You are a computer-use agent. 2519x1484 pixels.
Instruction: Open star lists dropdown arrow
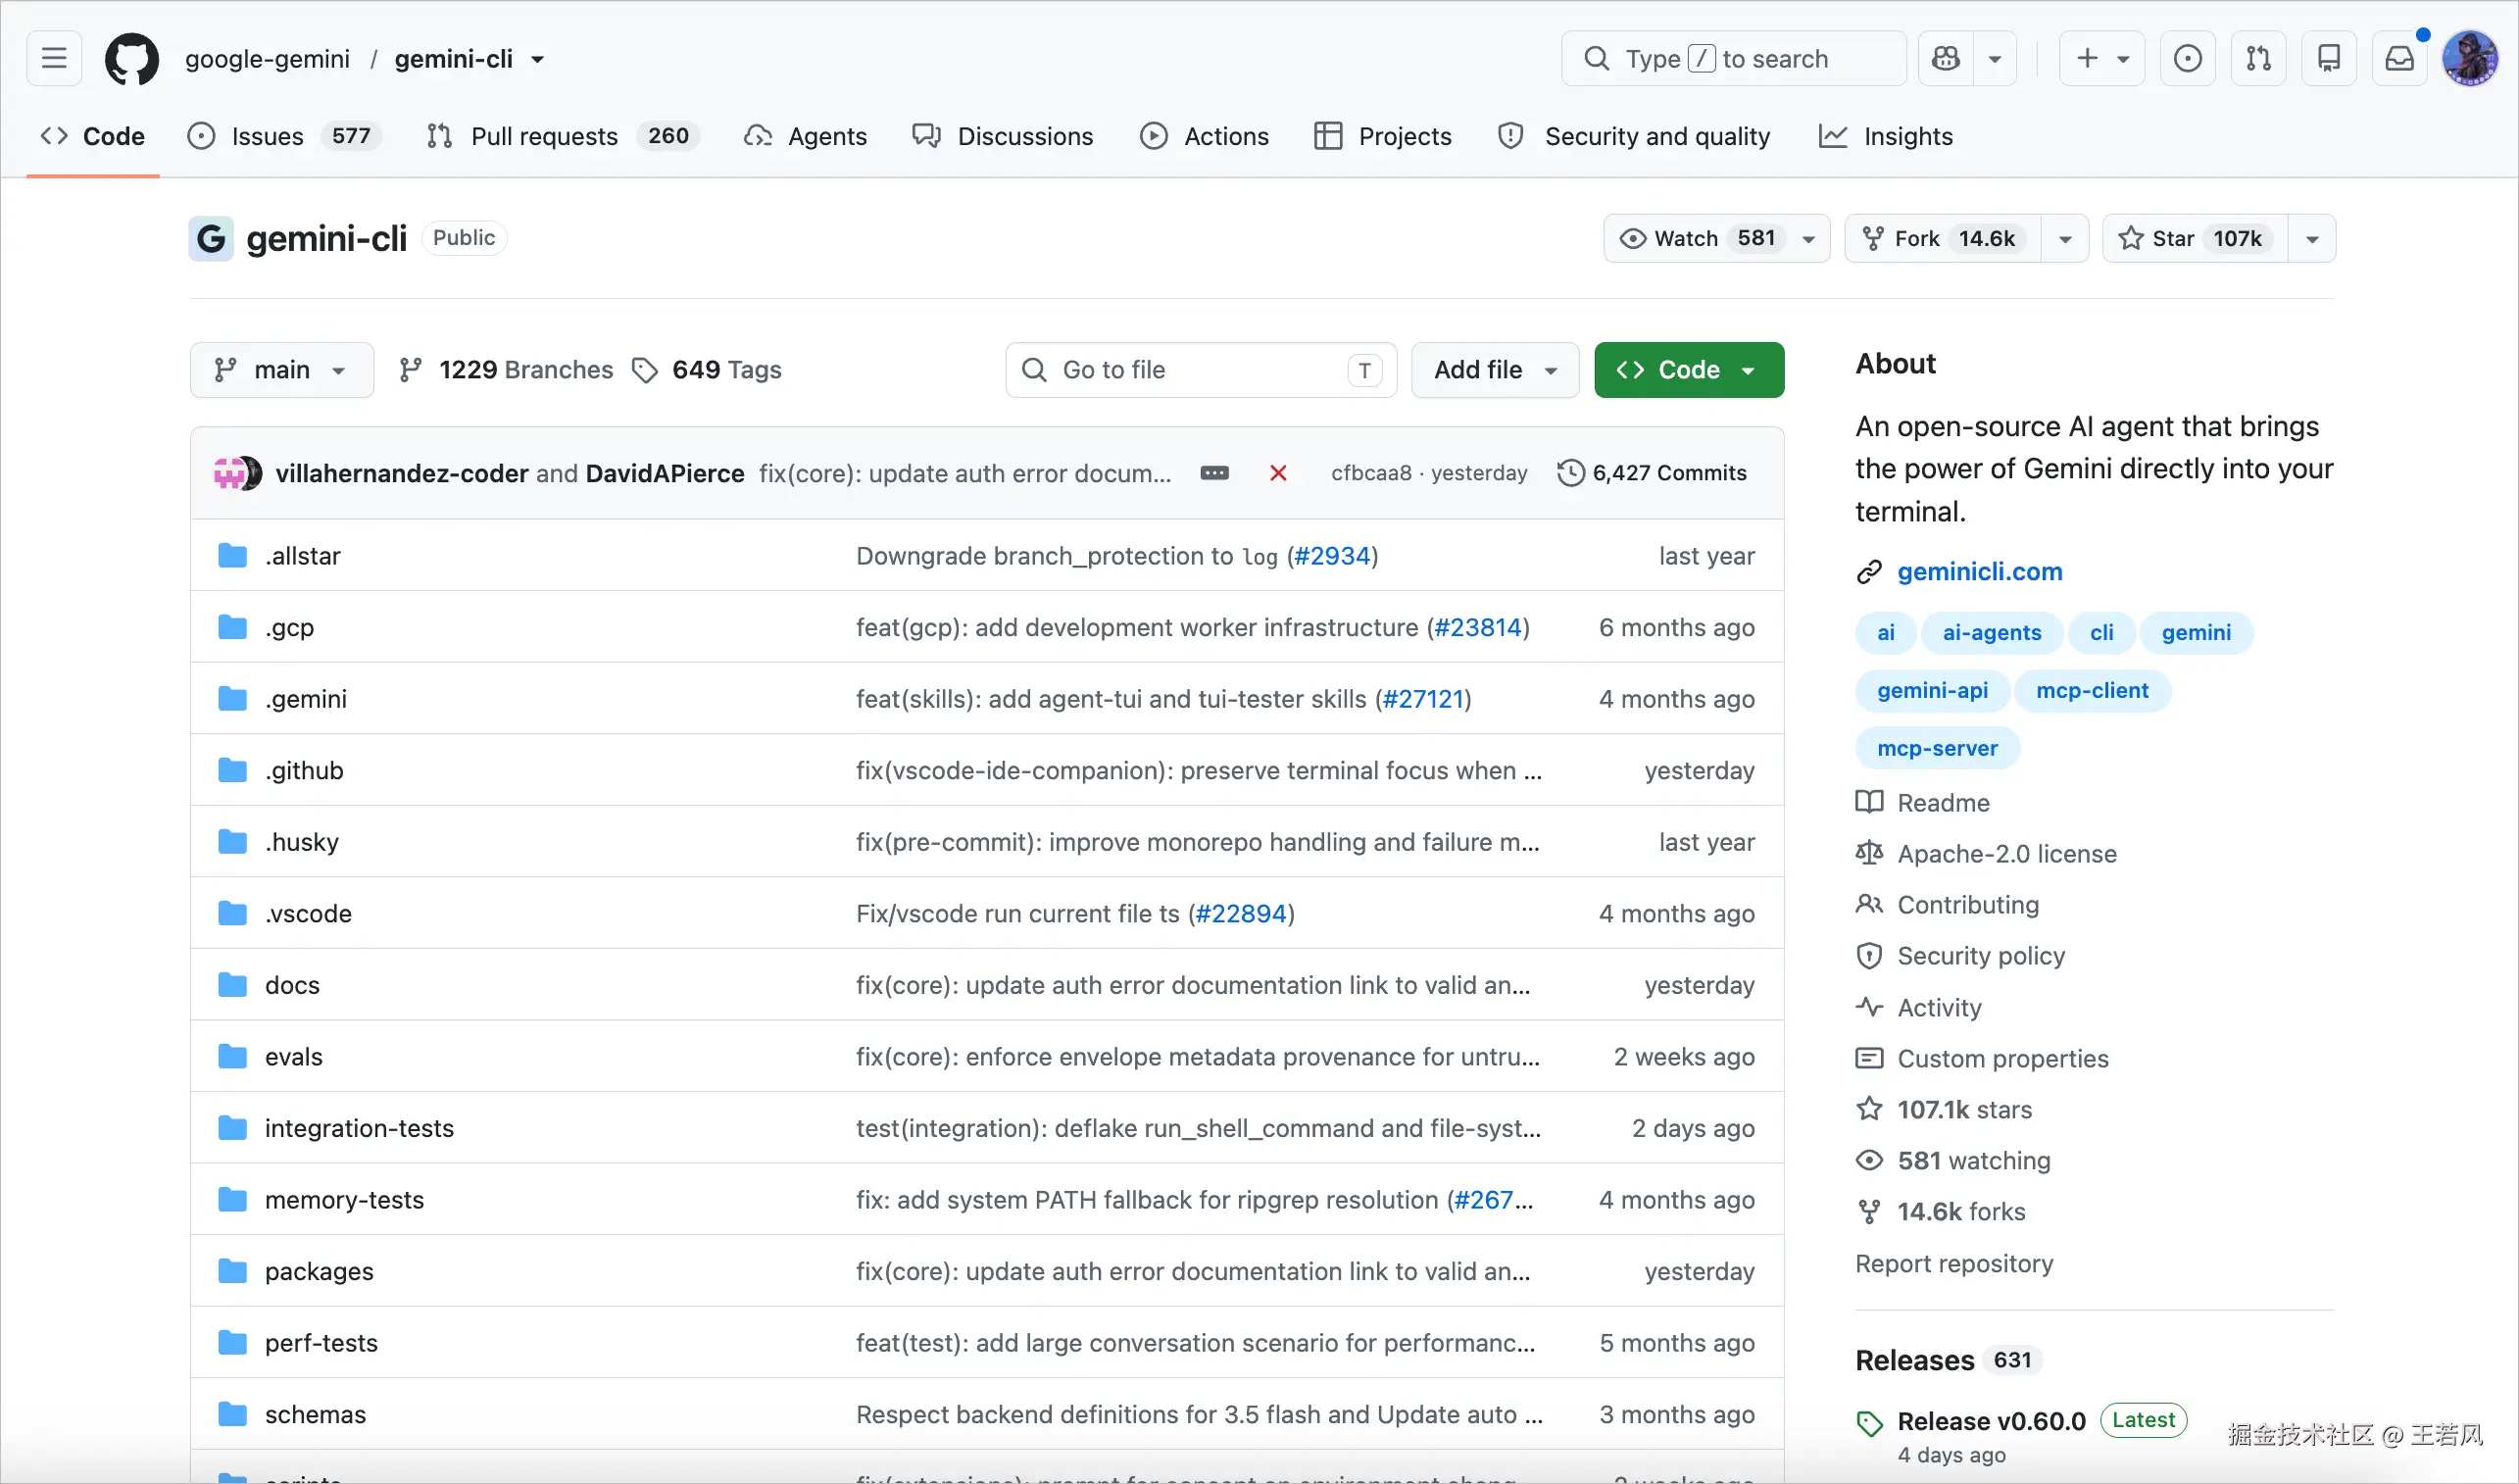pos(2312,238)
